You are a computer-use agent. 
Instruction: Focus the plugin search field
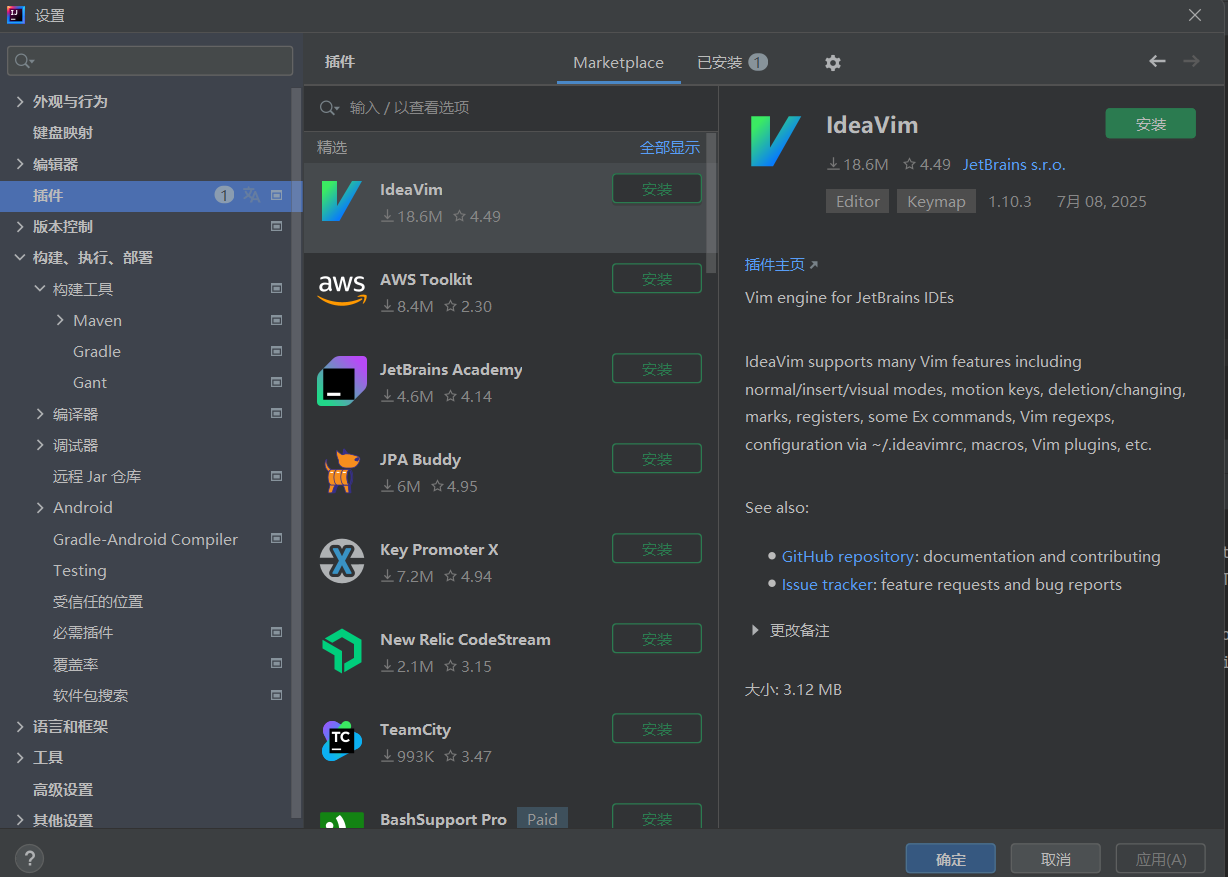[x=510, y=107]
